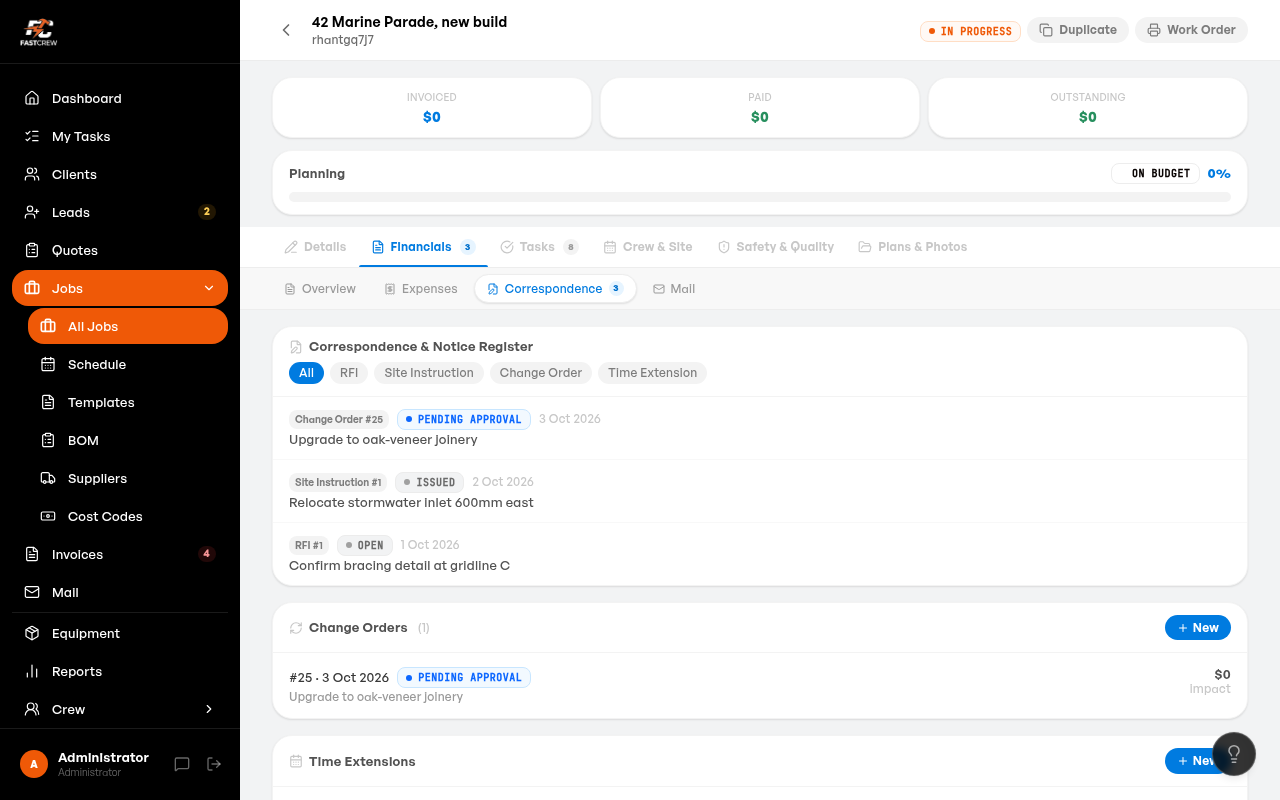
Task: Open the Schedule page
Action: (128, 364)
